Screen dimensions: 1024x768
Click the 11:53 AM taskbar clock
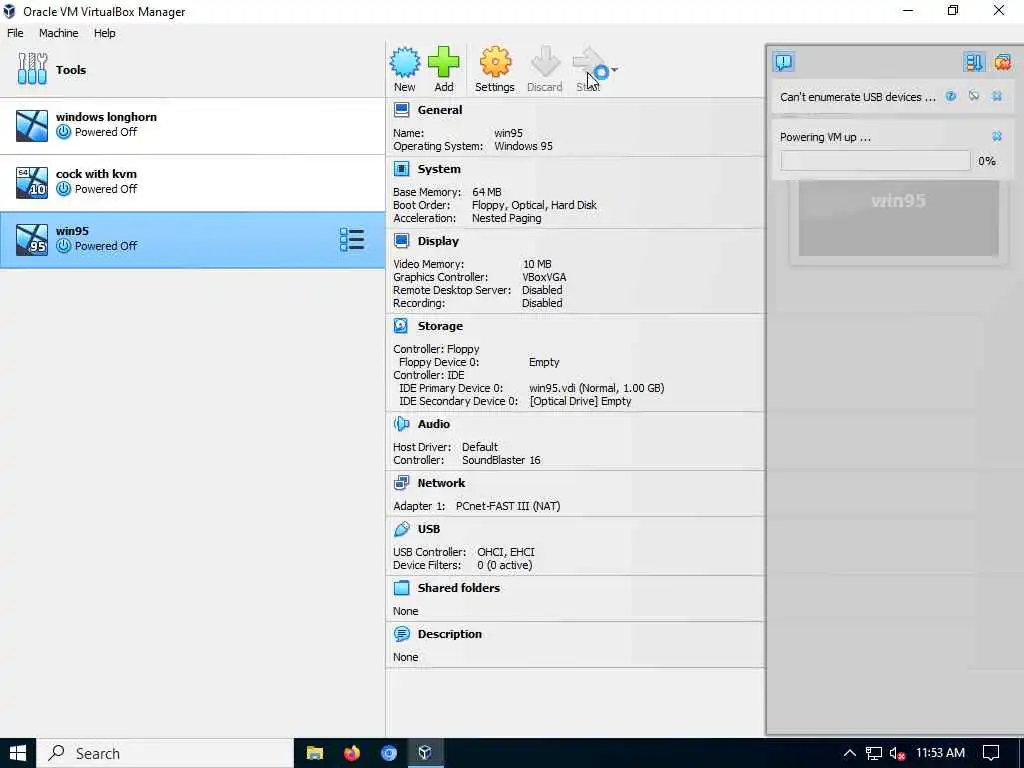click(940, 753)
